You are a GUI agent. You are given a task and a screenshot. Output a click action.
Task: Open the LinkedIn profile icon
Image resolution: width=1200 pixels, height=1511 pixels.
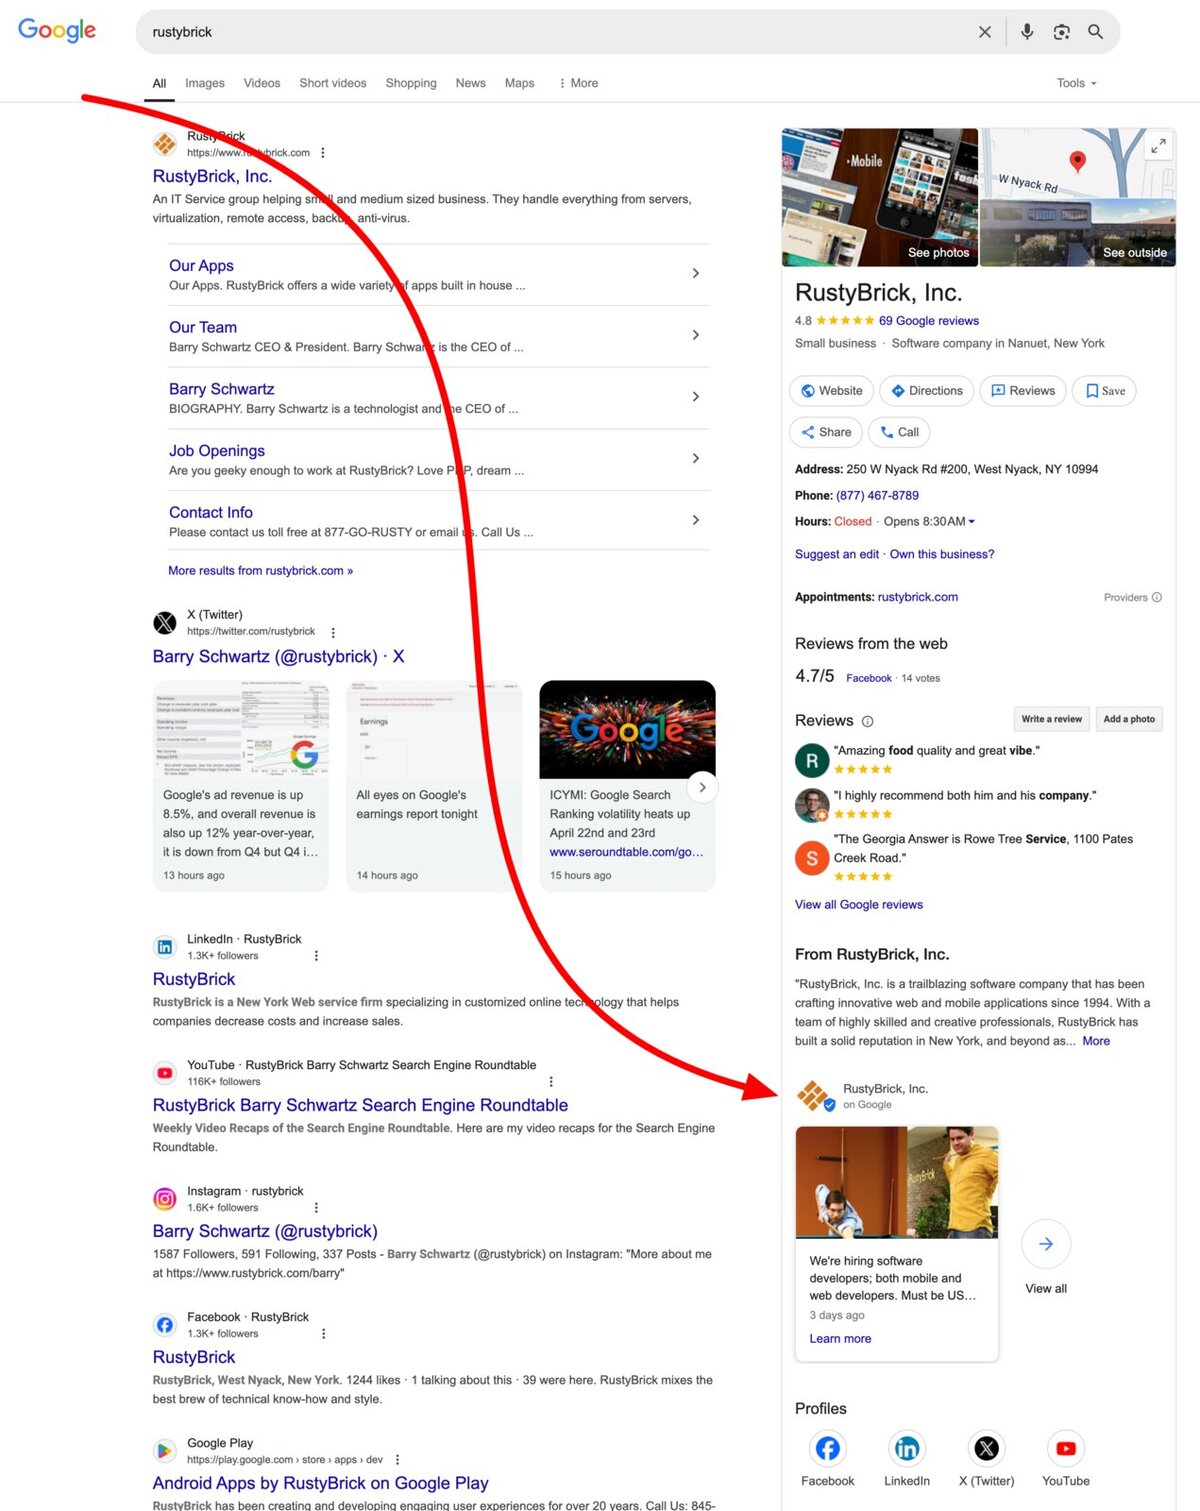(x=907, y=1448)
